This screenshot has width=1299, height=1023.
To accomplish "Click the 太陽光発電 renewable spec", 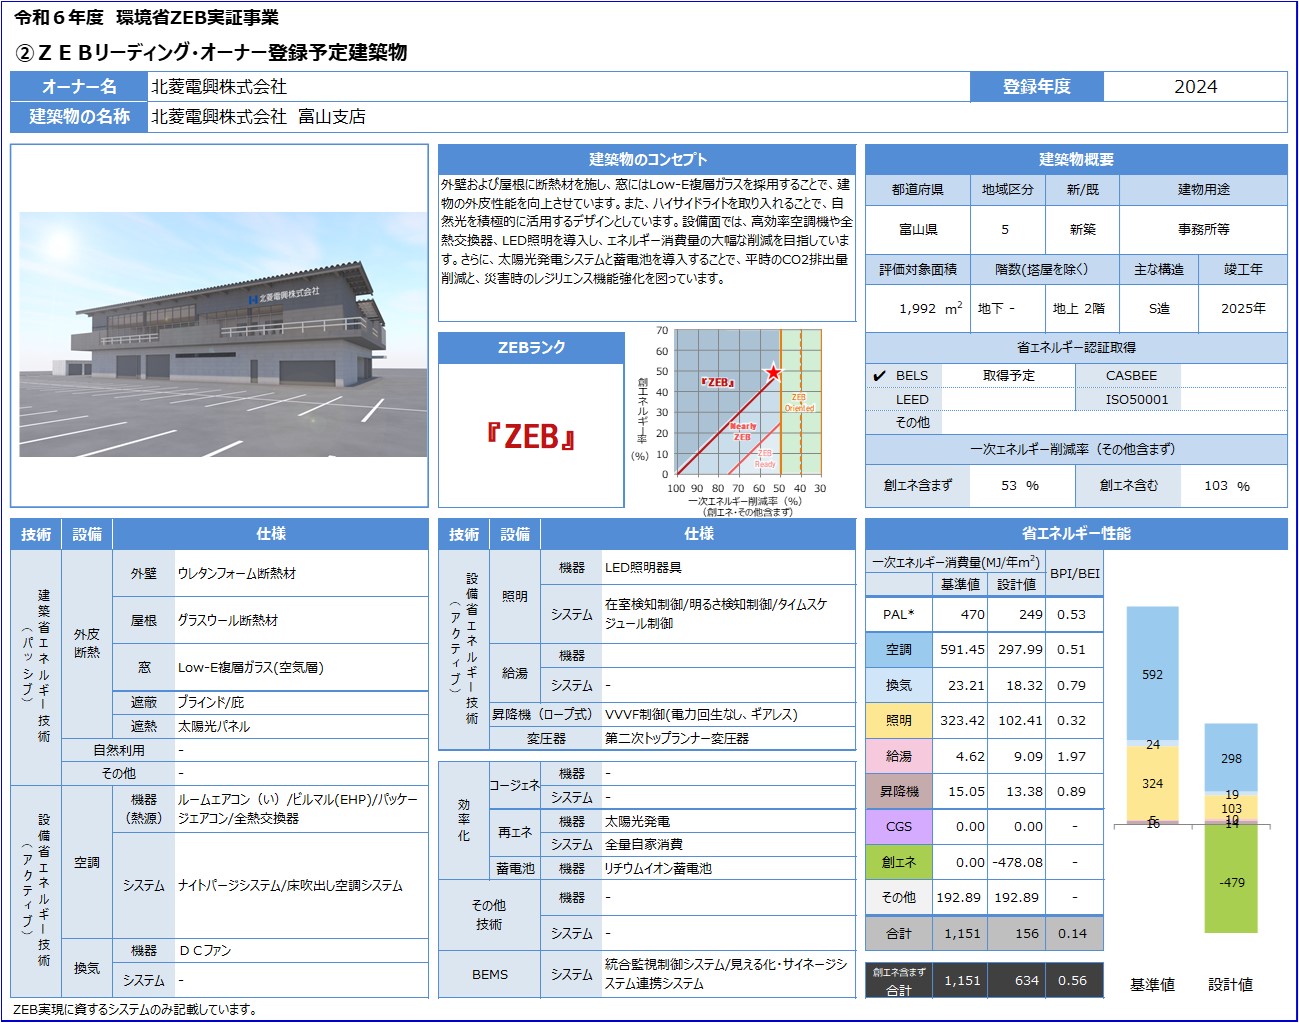I will pyautogui.click(x=637, y=822).
